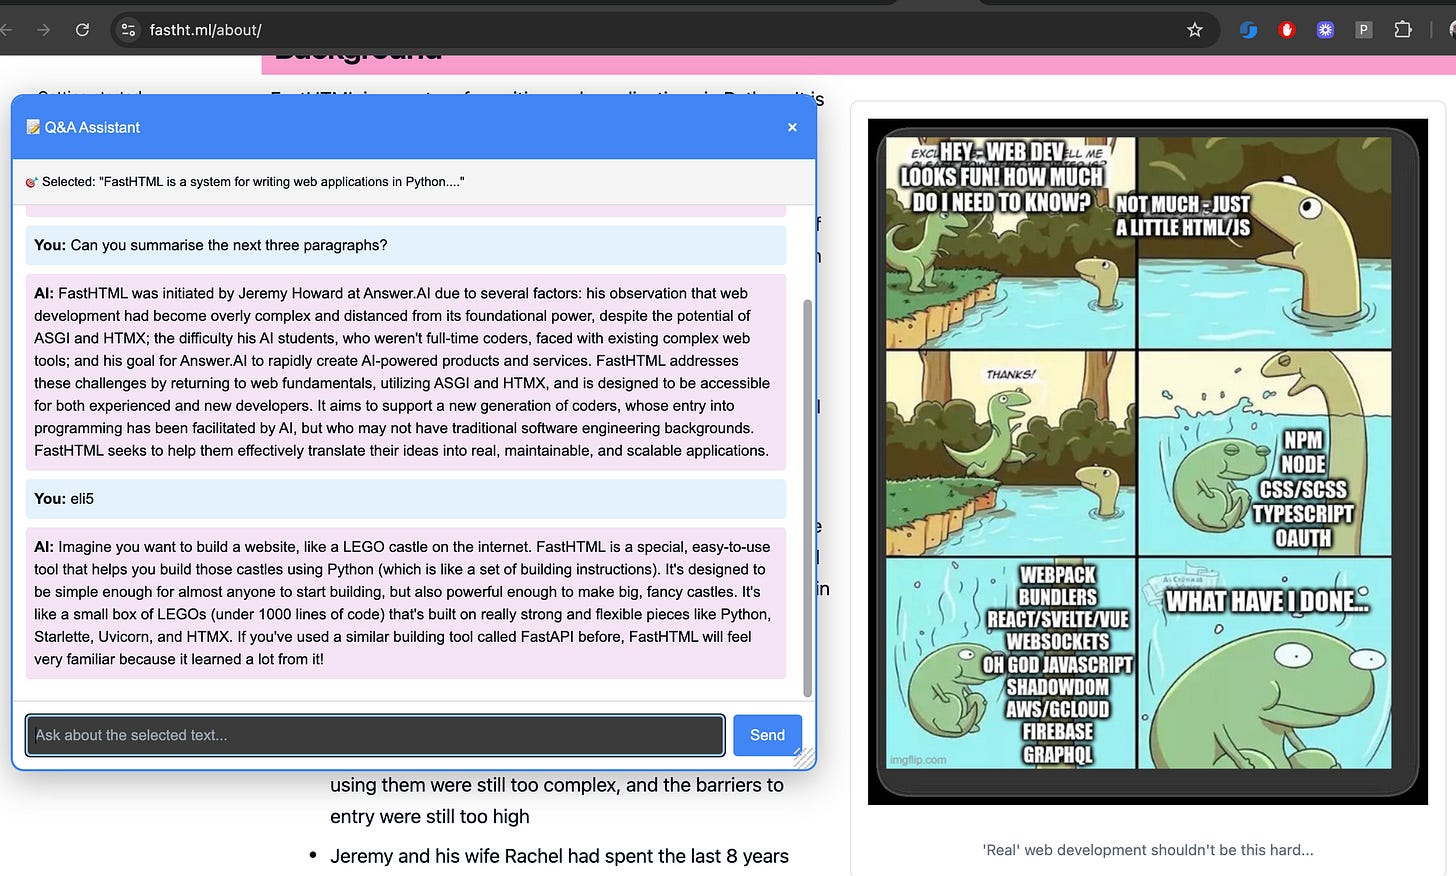Reload the page with the refresh icon
1456x876 pixels.
point(82,30)
